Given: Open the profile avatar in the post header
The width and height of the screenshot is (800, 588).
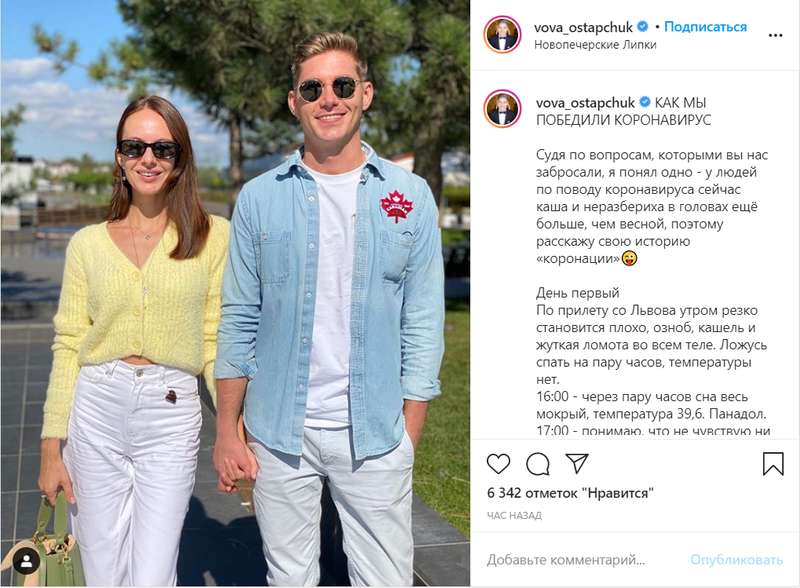Looking at the screenshot, I should click(x=502, y=35).
